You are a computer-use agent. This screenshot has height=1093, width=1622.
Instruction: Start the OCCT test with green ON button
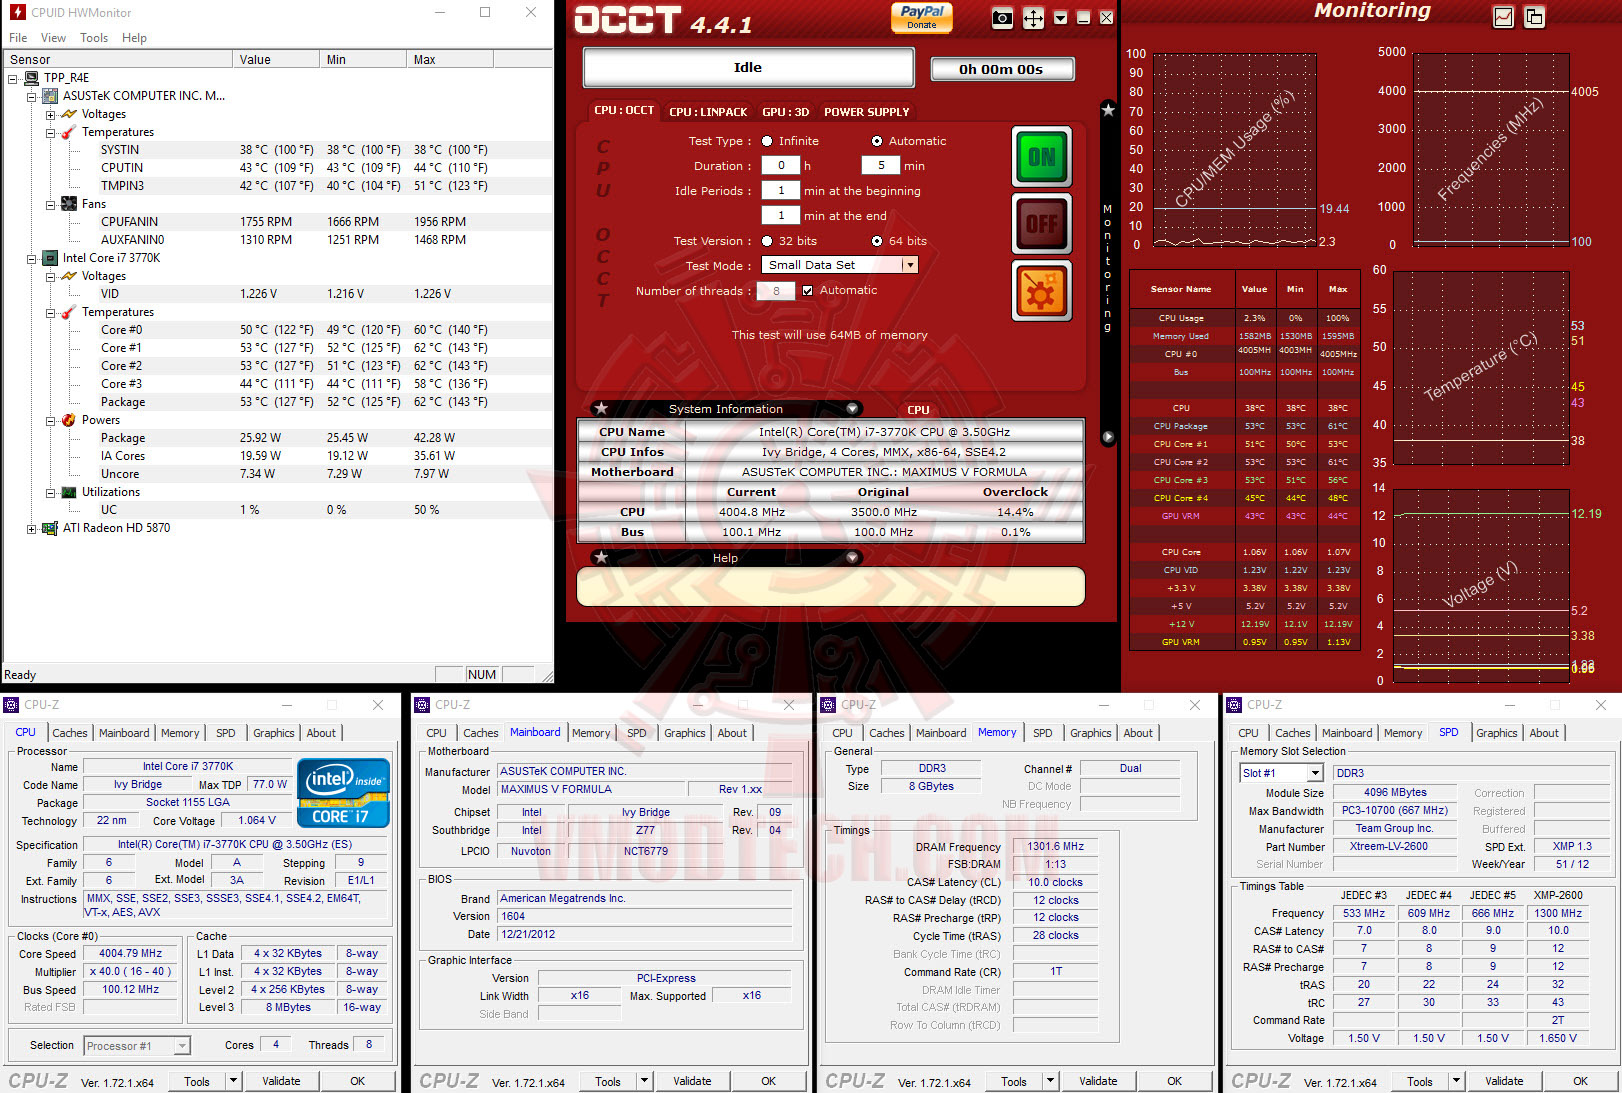(1042, 157)
